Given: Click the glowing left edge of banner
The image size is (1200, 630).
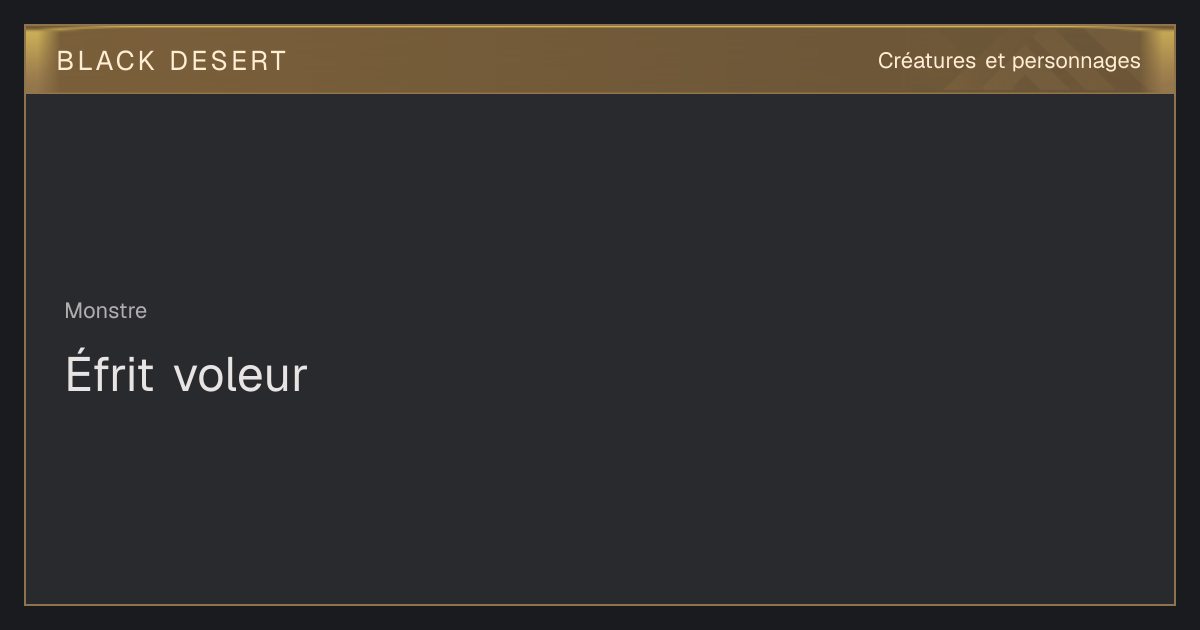Looking at the screenshot, I should coord(34,60).
